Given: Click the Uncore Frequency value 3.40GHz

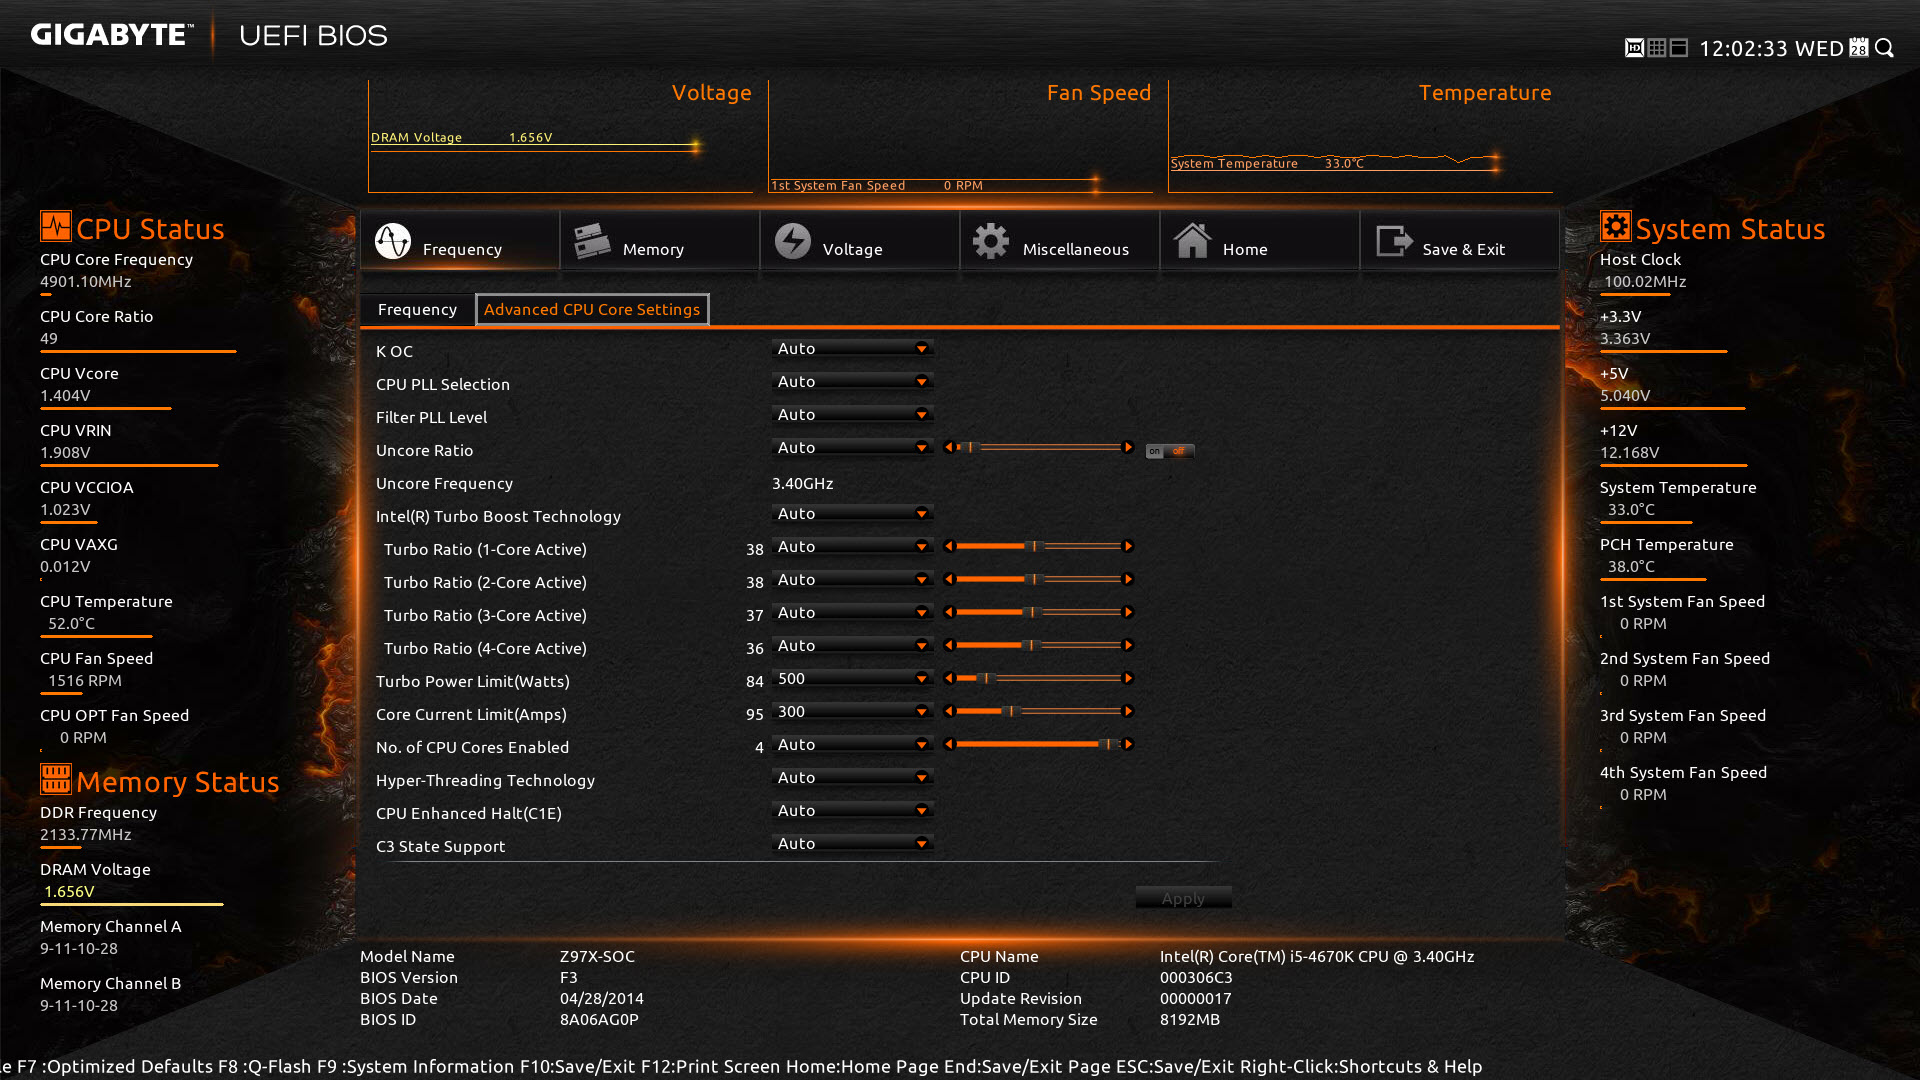Looking at the screenshot, I should [x=802, y=483].
